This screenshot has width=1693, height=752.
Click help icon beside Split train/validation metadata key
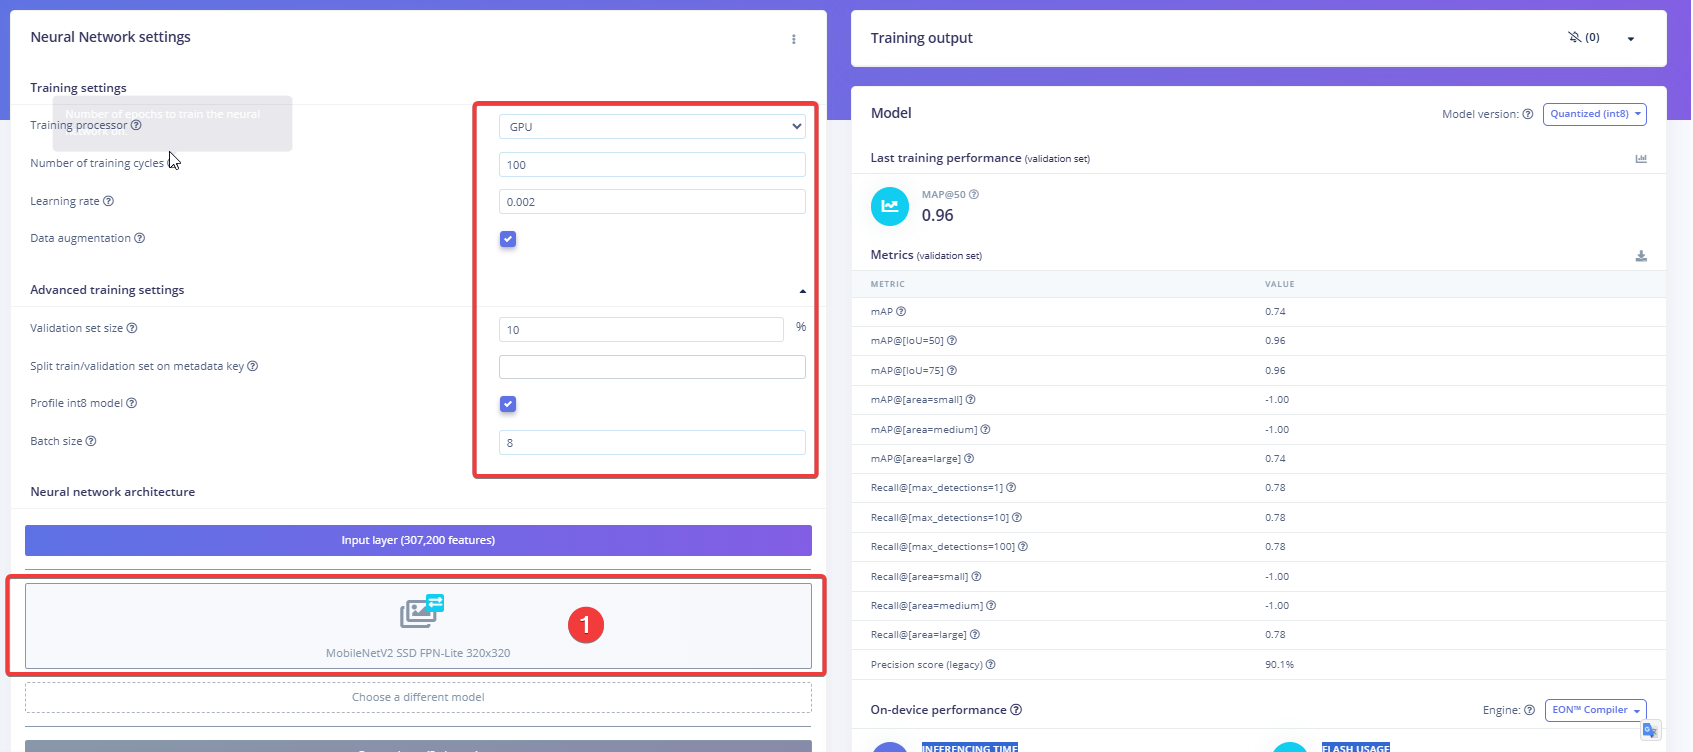click(x=252, y=366)
